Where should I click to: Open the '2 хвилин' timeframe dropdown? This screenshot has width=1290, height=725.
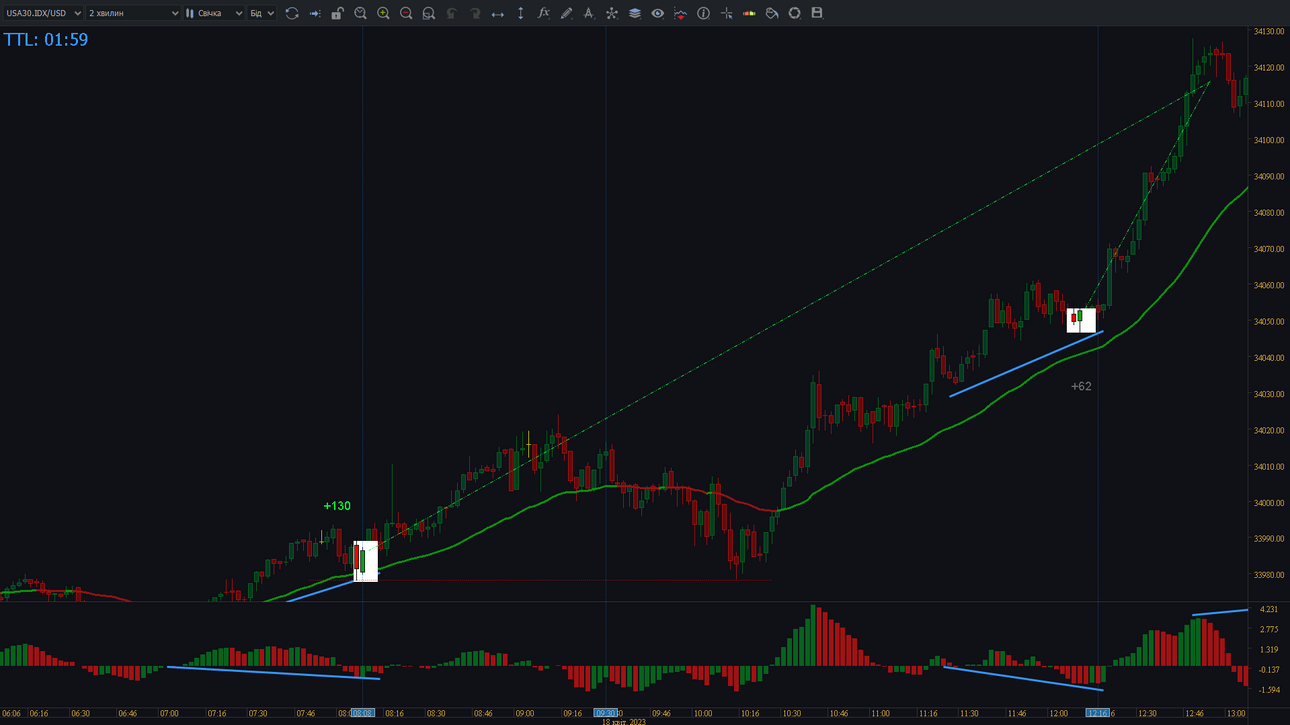tap(133, 13)
